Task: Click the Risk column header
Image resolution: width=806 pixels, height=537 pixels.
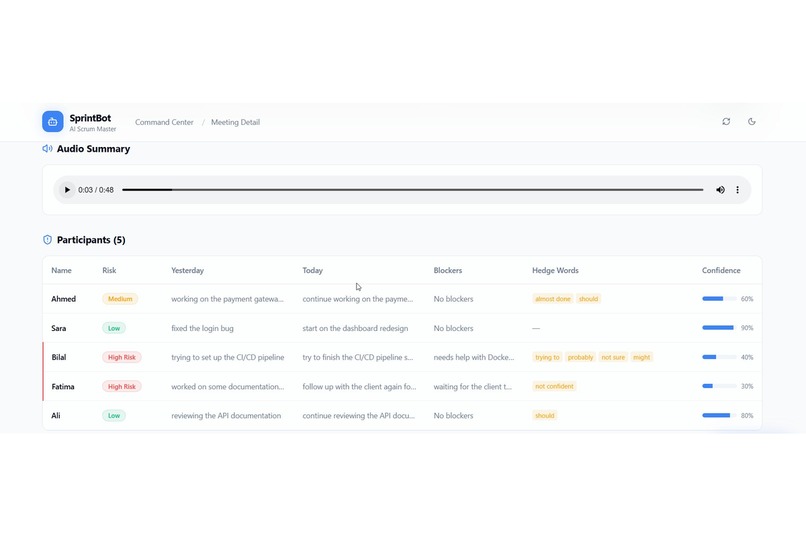Action: 109,270
